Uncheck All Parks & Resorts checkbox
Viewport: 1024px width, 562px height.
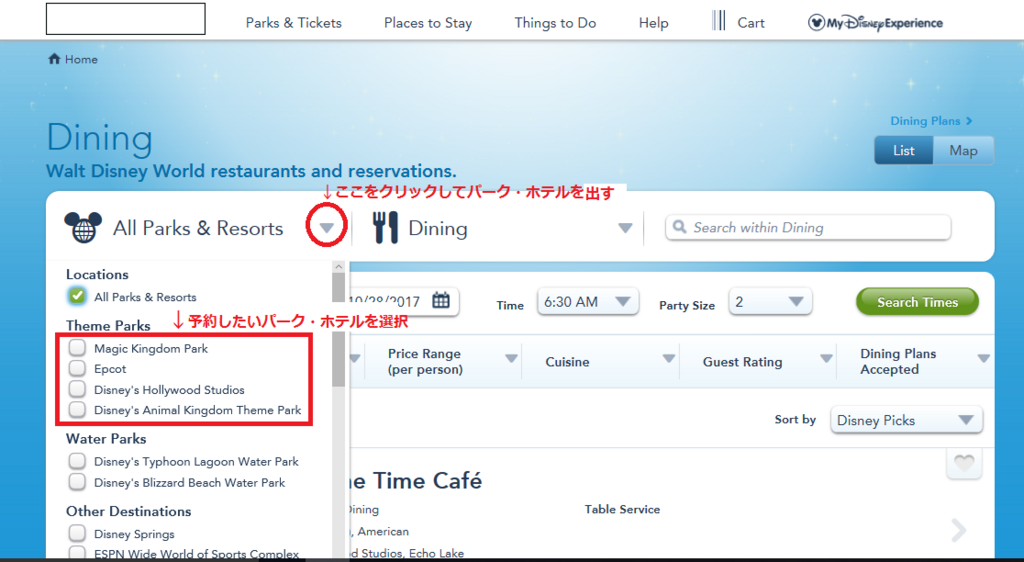pyautogui.click(x=77, y=296)
